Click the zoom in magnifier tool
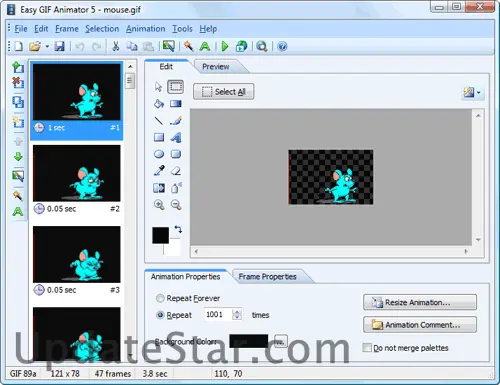The width and height of the screenshot is (500, 385). 159,205
